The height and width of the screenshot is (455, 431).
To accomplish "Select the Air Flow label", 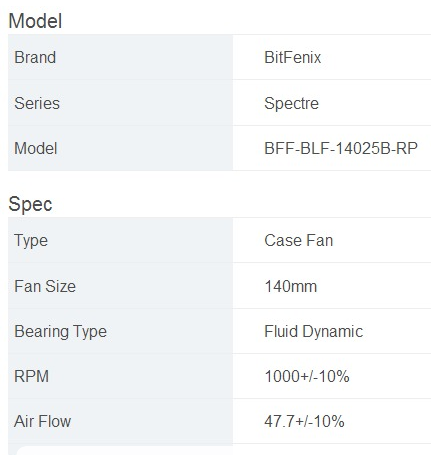I will (42, 421).
